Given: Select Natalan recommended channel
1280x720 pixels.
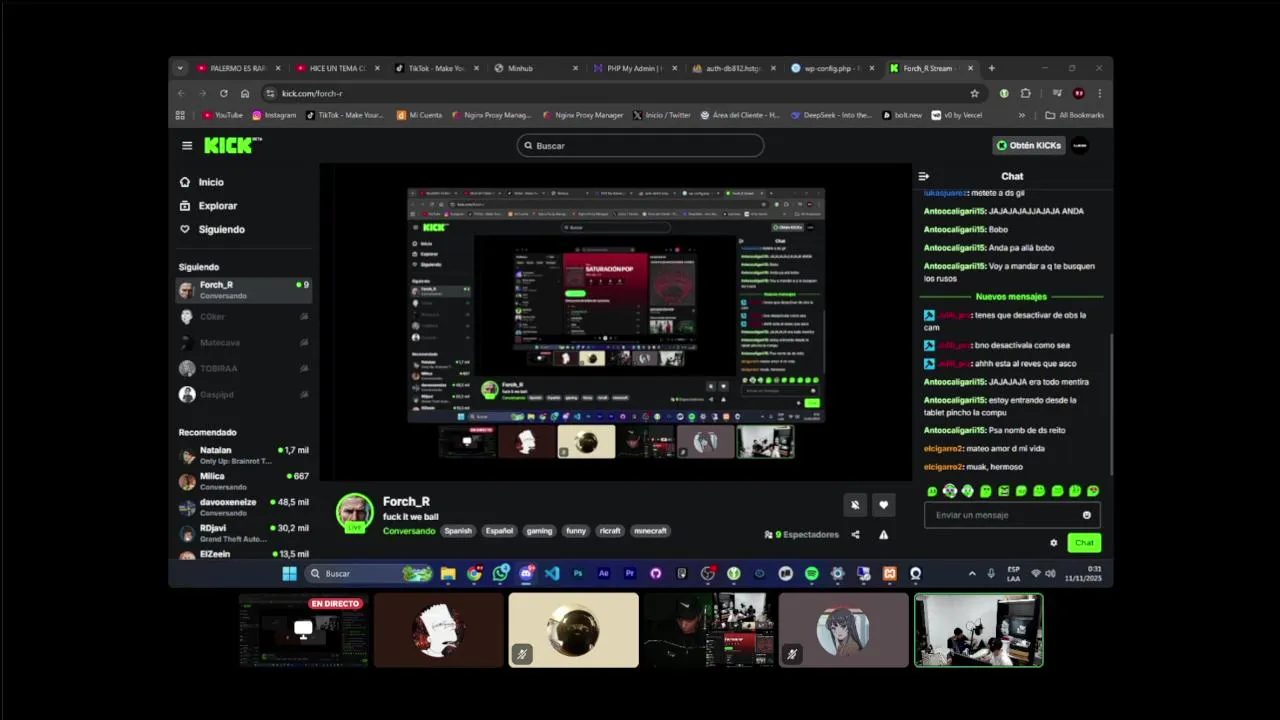Looking at the screenshot, I should [x=244, y=456].
